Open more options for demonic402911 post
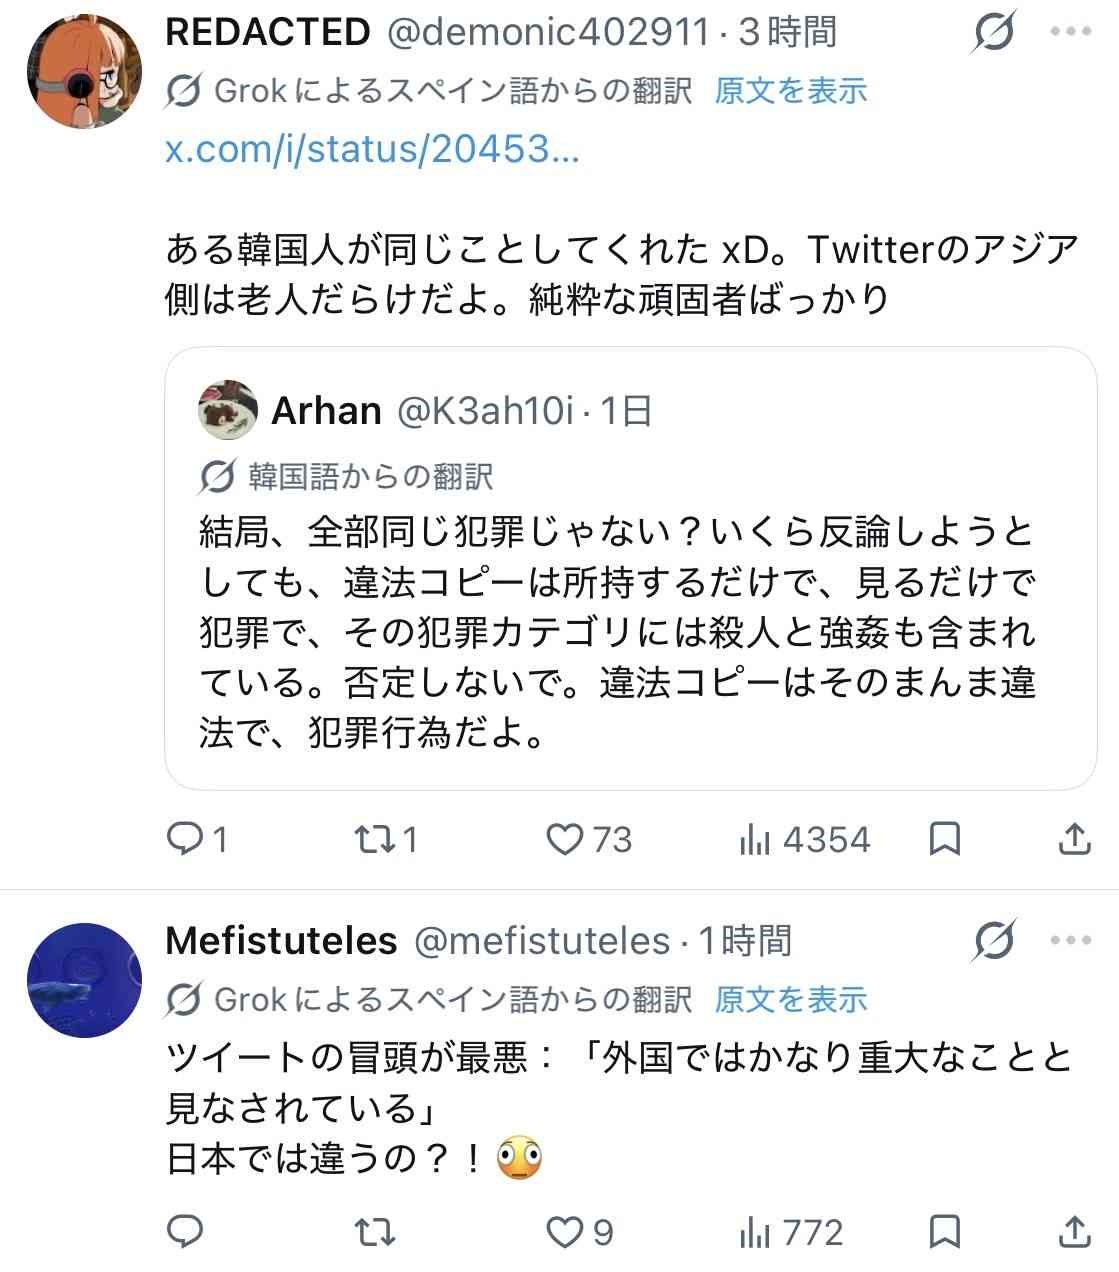Image resolution: width=1119 pixels, height=1272 pixels. pyautogui.click(x=1070, y=33)
